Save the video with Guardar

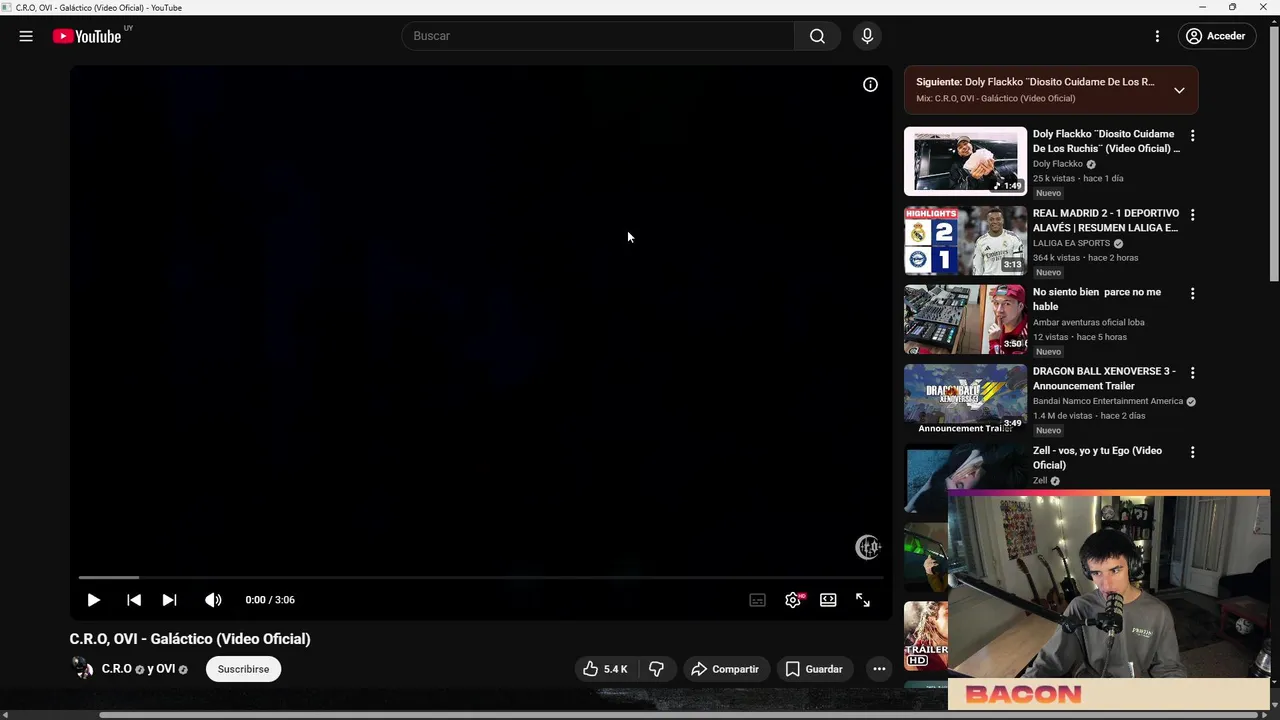814,669
